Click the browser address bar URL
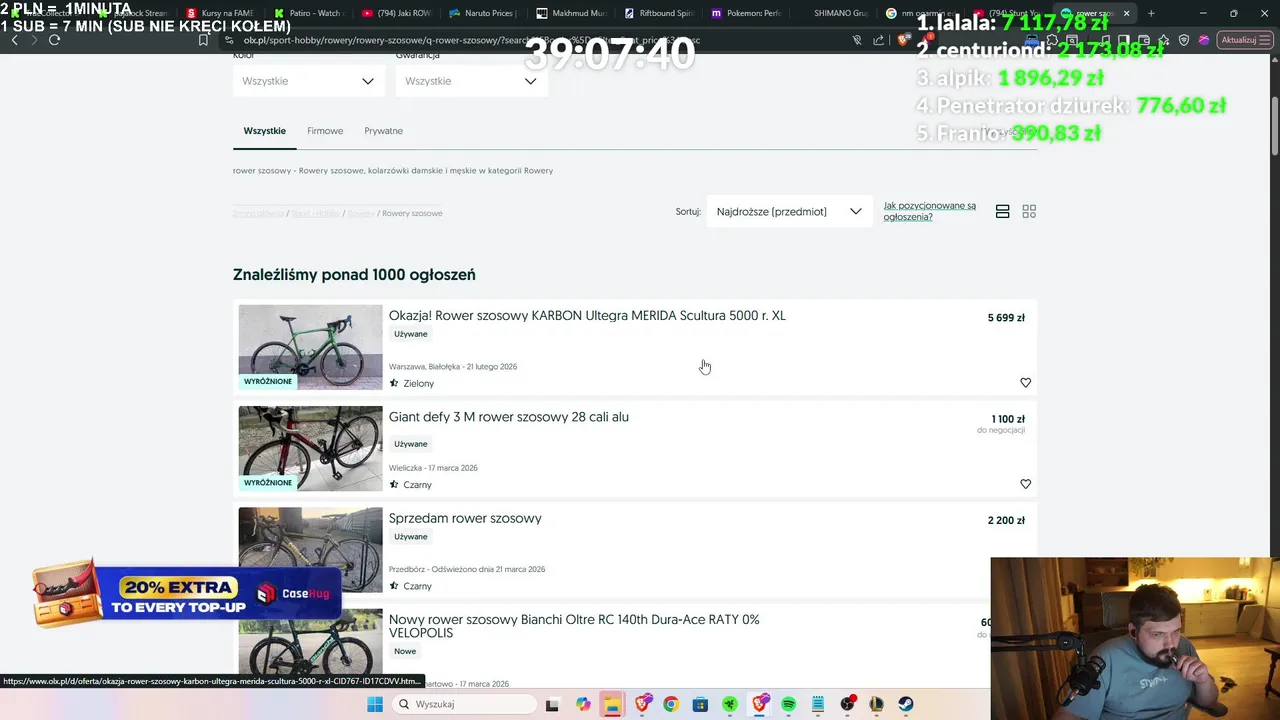Image resolution: width=1280 pixels, height=720 pixels. pos(470,40)
